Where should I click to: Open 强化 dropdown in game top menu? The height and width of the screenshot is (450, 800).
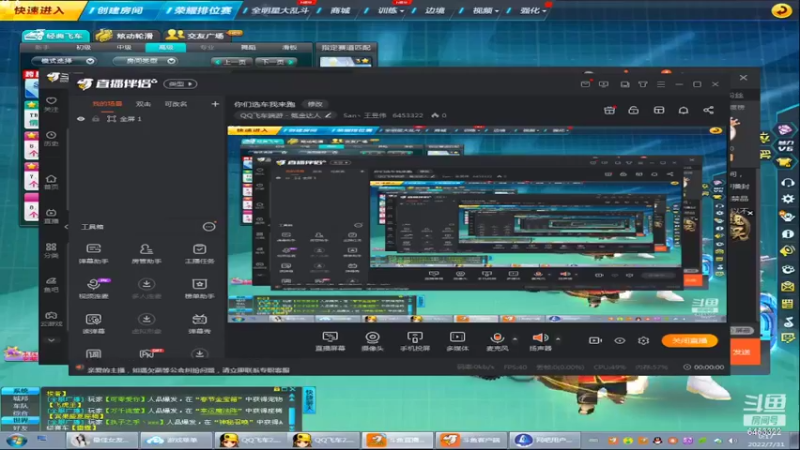point(533,10)
